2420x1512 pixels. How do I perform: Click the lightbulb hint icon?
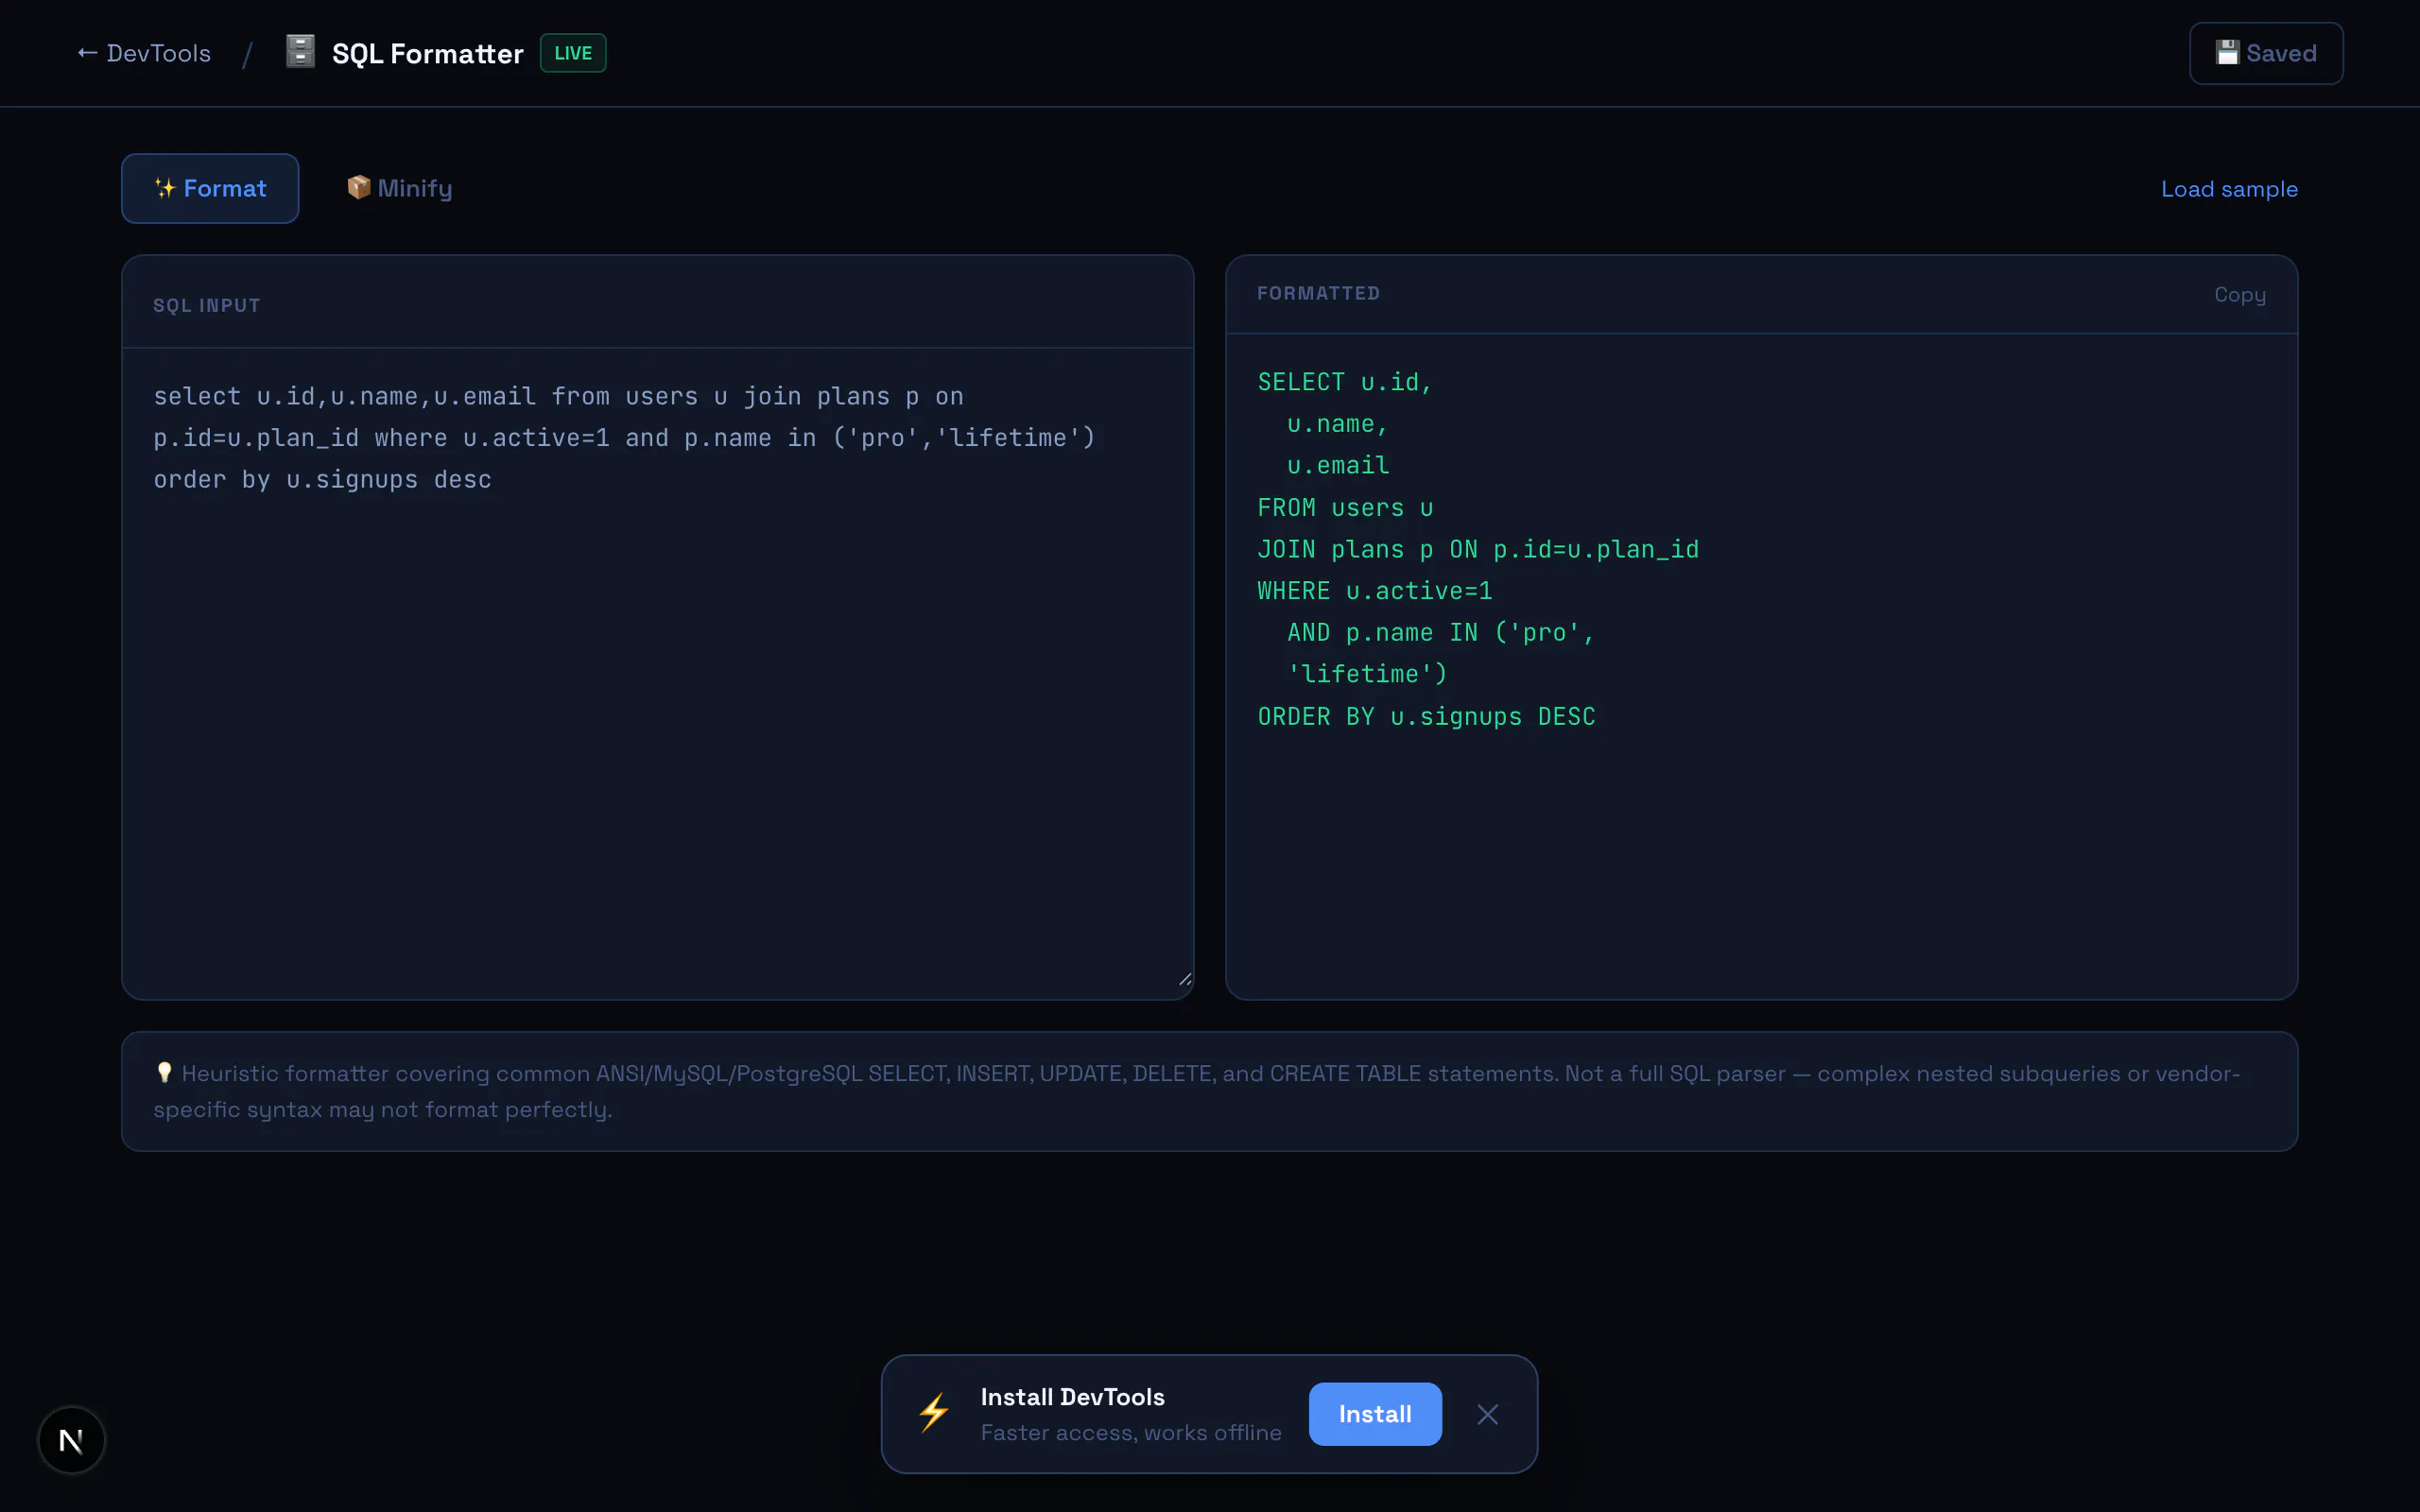(x=164, y=1072)
